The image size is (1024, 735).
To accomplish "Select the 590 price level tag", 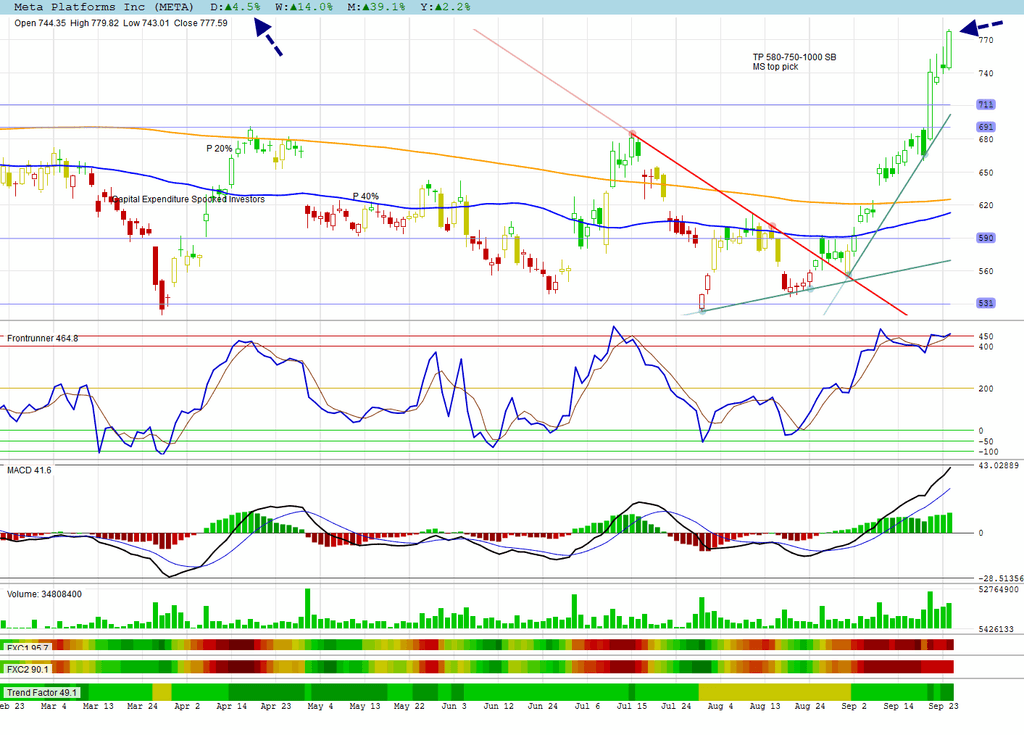I will point(985,238).
